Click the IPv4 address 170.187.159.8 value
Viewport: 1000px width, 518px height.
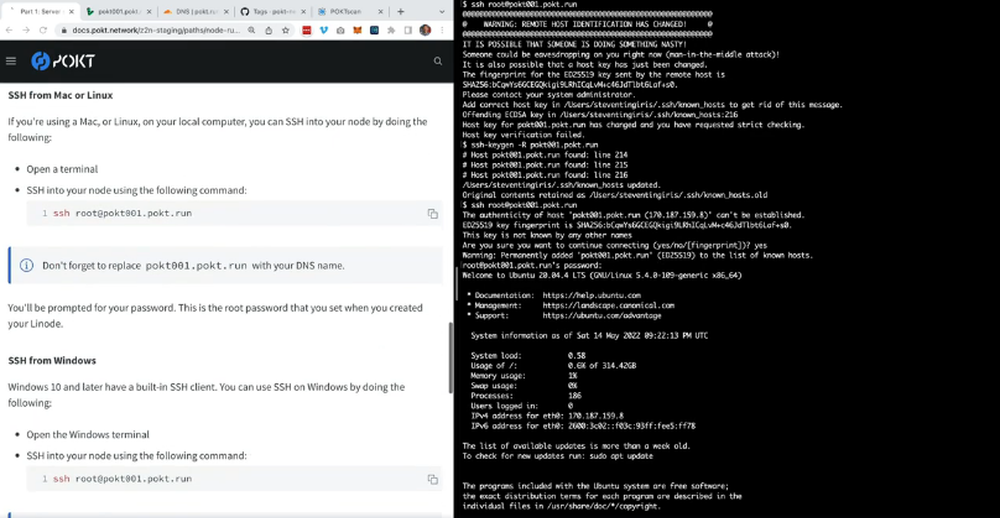[x=596, y=415]
